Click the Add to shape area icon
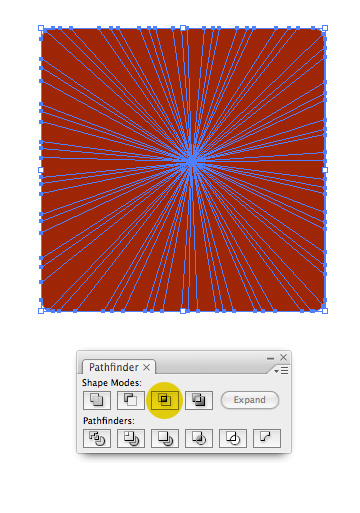The image size is (360, 513). click(x=97, y=400)
